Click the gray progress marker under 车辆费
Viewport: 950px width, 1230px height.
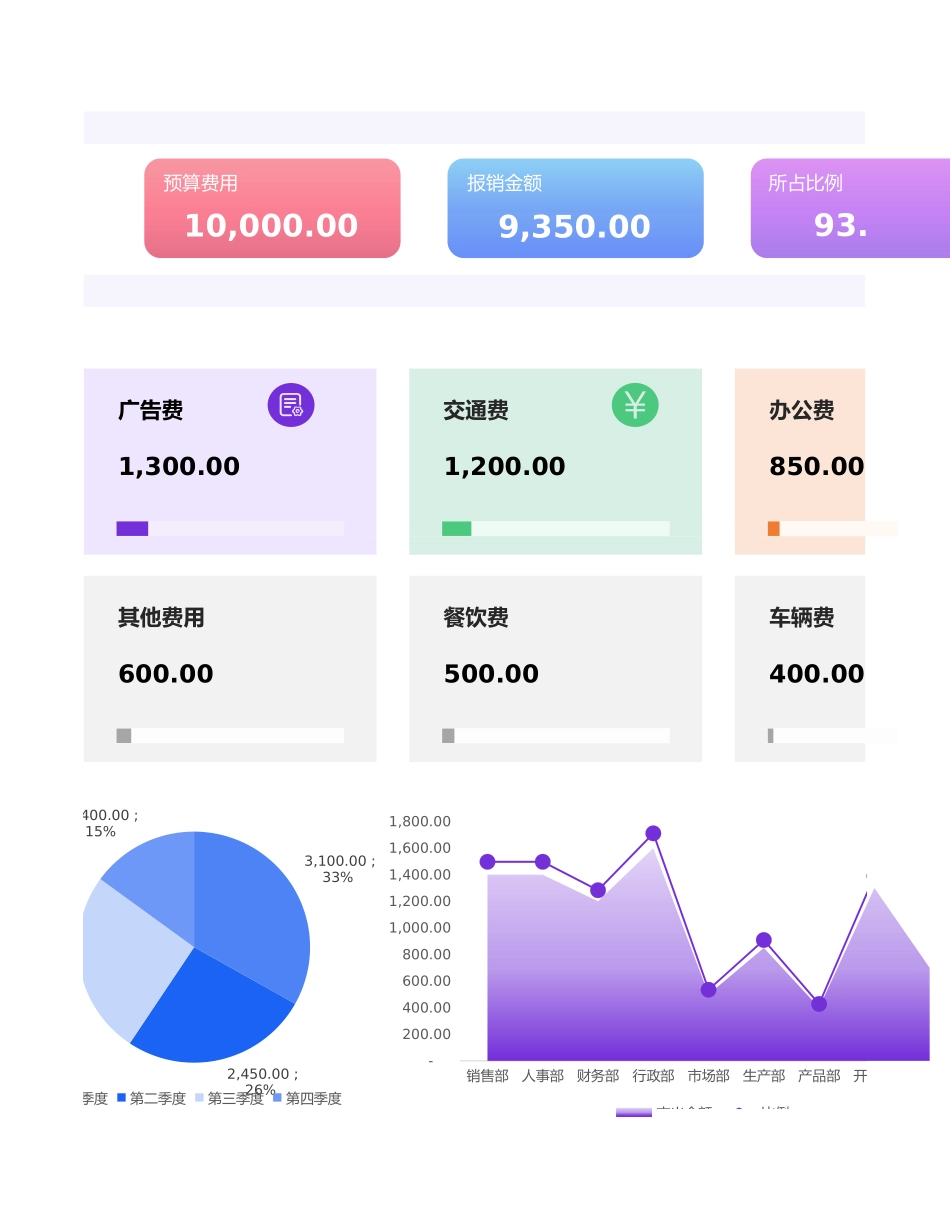(770, 735)
